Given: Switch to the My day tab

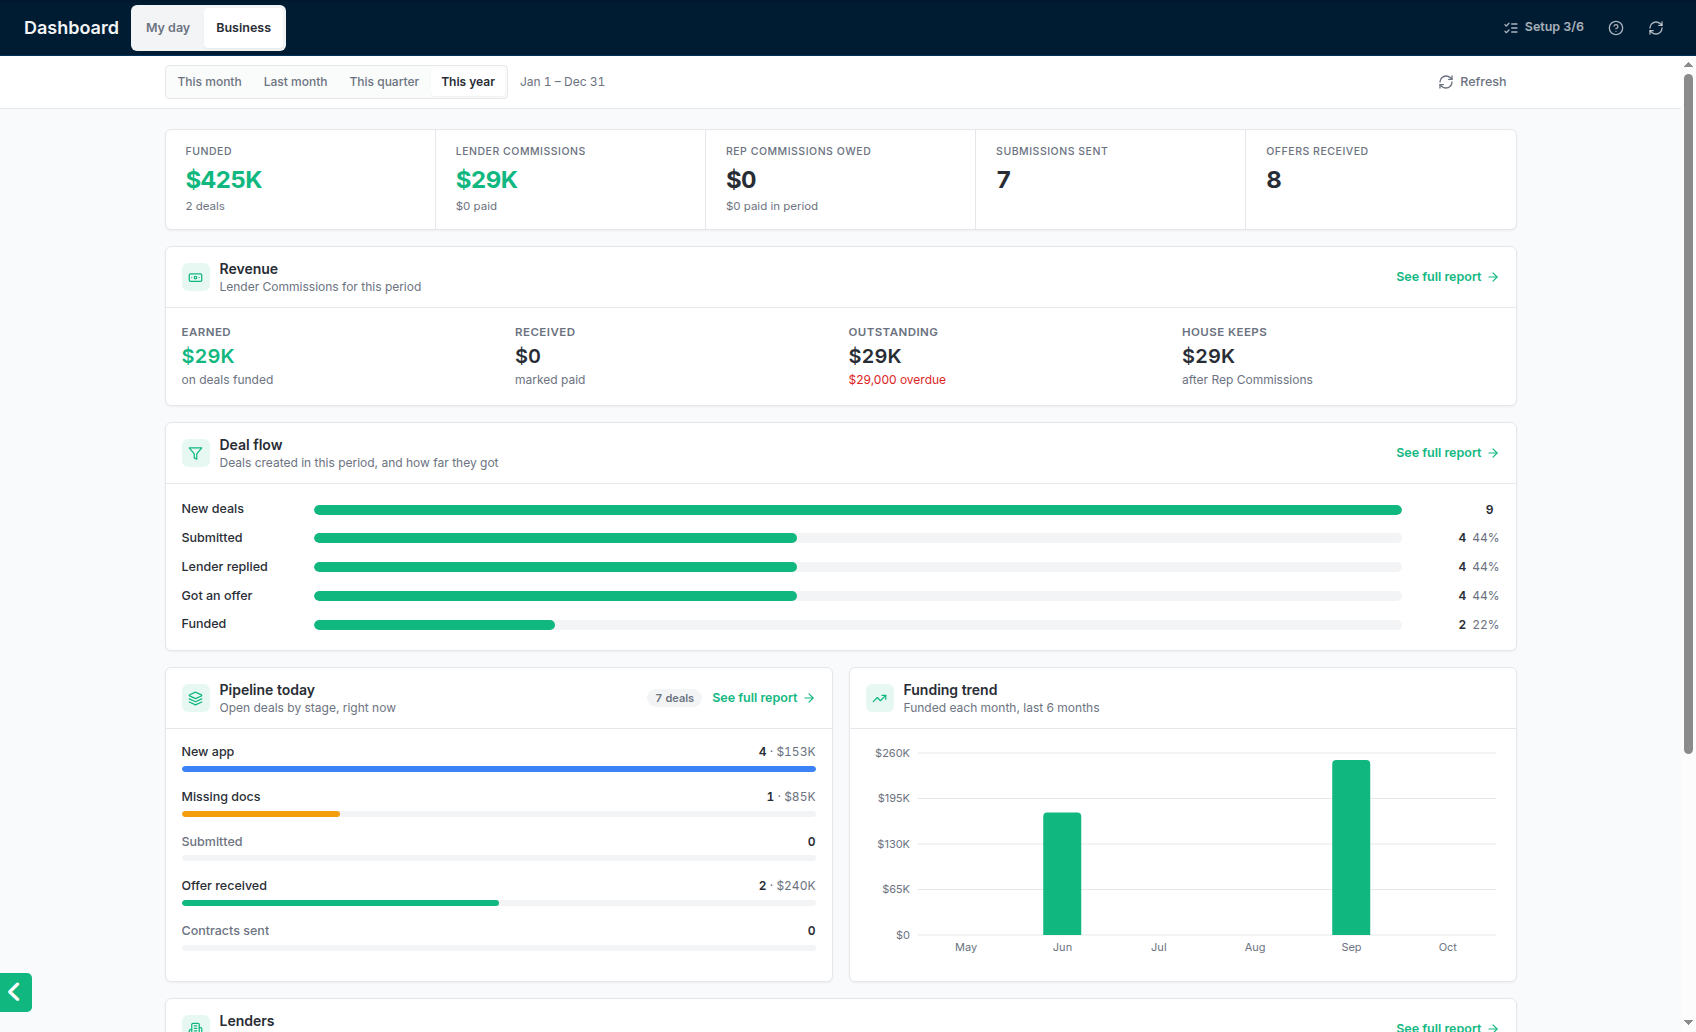Looking at the screenshot, I should pos(168,28).
